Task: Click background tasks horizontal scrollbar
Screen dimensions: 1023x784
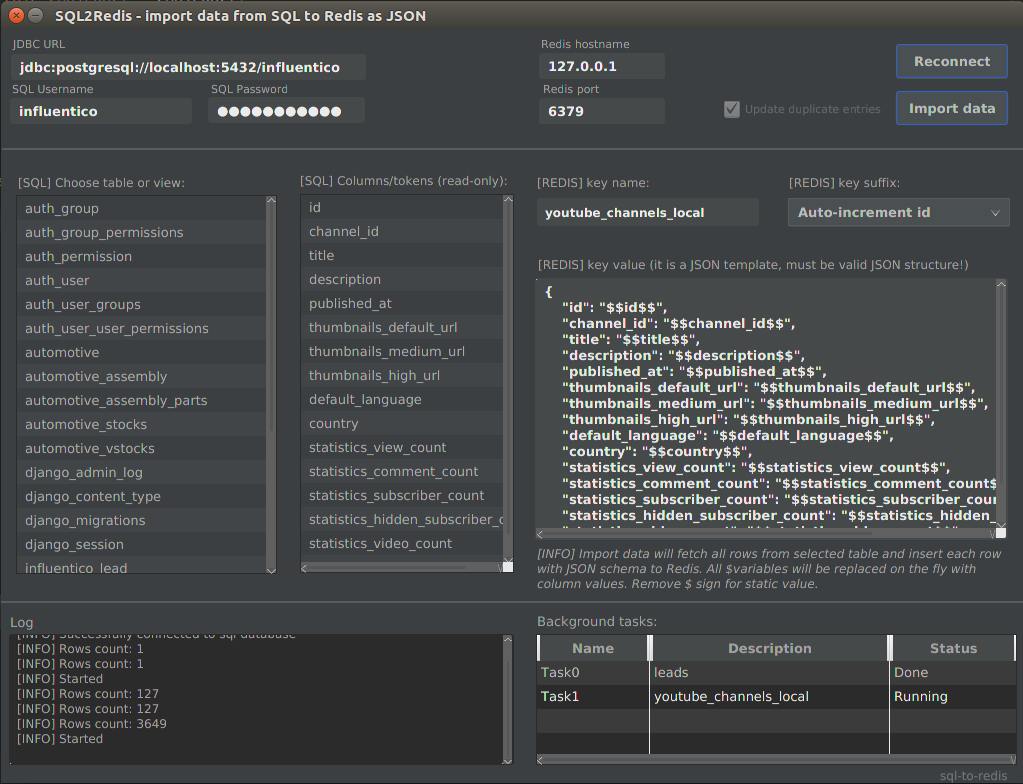Action: point(776,759)
